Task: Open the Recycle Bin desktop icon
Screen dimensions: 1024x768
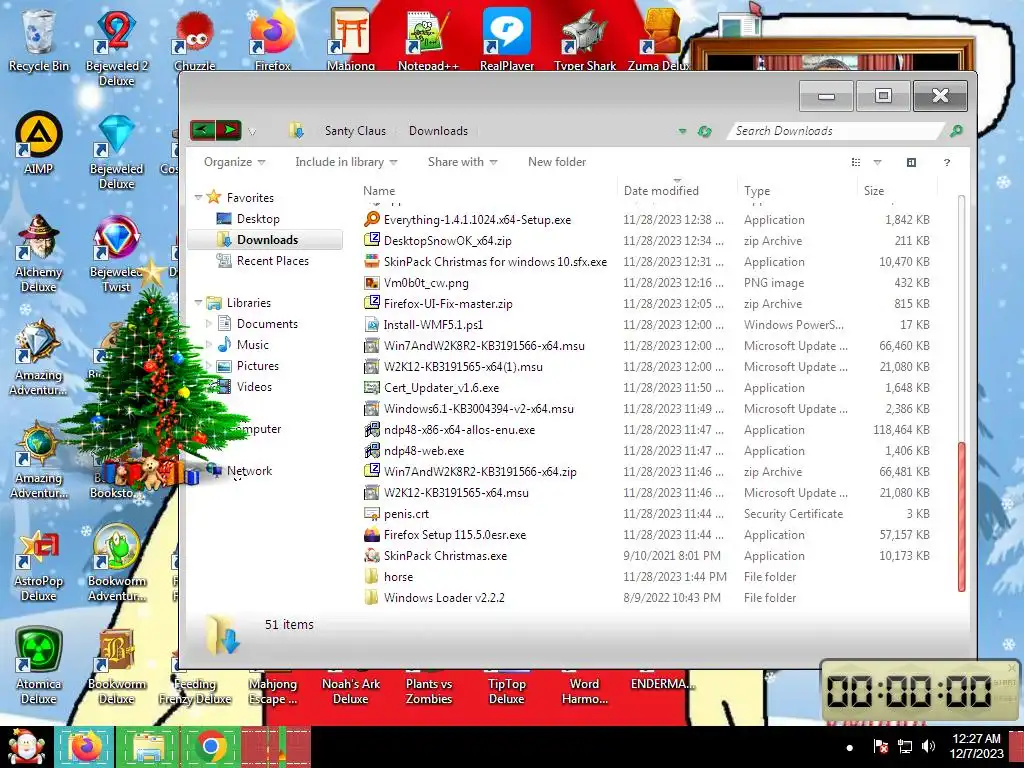Action: coord(39,40)
